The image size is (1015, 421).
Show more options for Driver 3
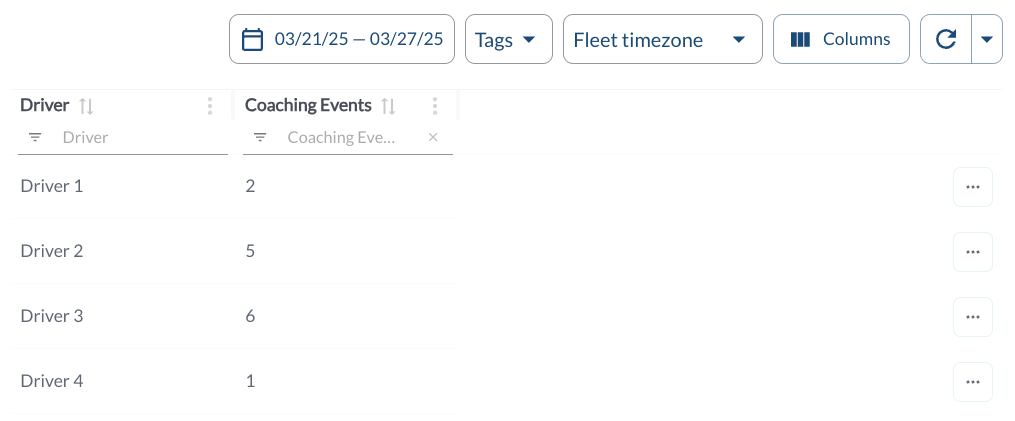pyautogui.click(x=972, y=317)
